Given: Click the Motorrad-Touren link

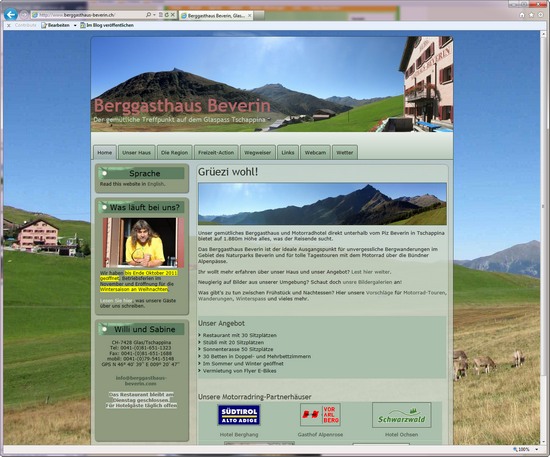Looking at the screenshot, I should pyautogui.click(x=424, y=293).
